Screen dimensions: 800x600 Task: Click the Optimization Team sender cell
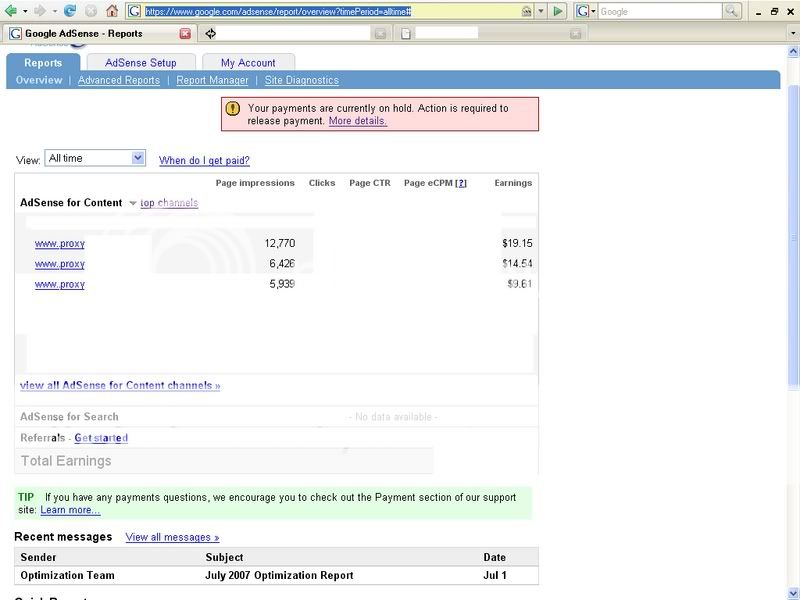click(x=67, y=576)
